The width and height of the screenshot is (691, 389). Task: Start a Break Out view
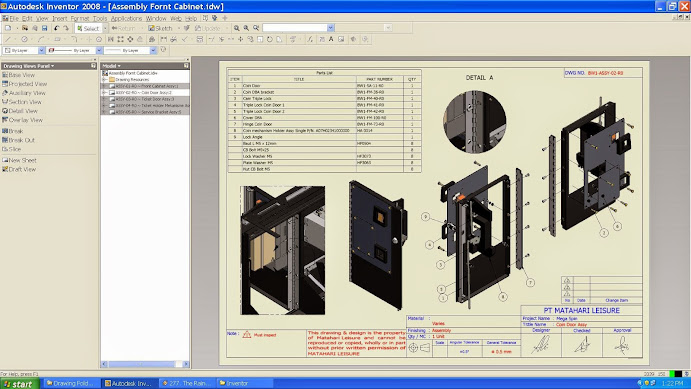18,140
